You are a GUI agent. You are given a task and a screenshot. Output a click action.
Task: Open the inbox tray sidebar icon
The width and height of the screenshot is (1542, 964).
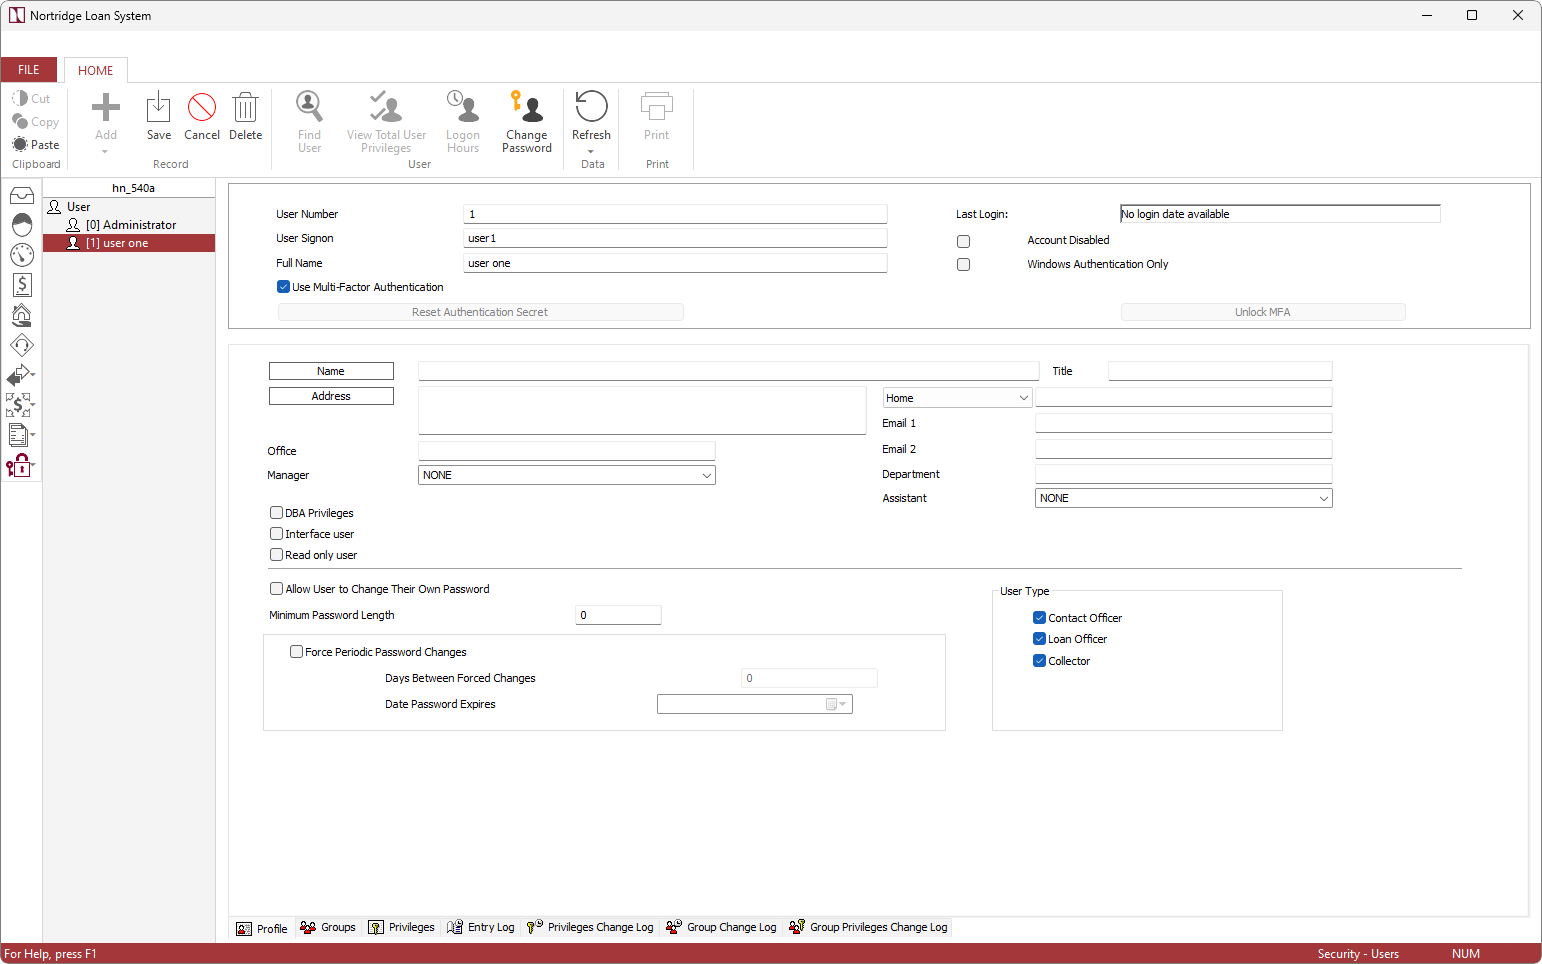click(x=21, y=195)
